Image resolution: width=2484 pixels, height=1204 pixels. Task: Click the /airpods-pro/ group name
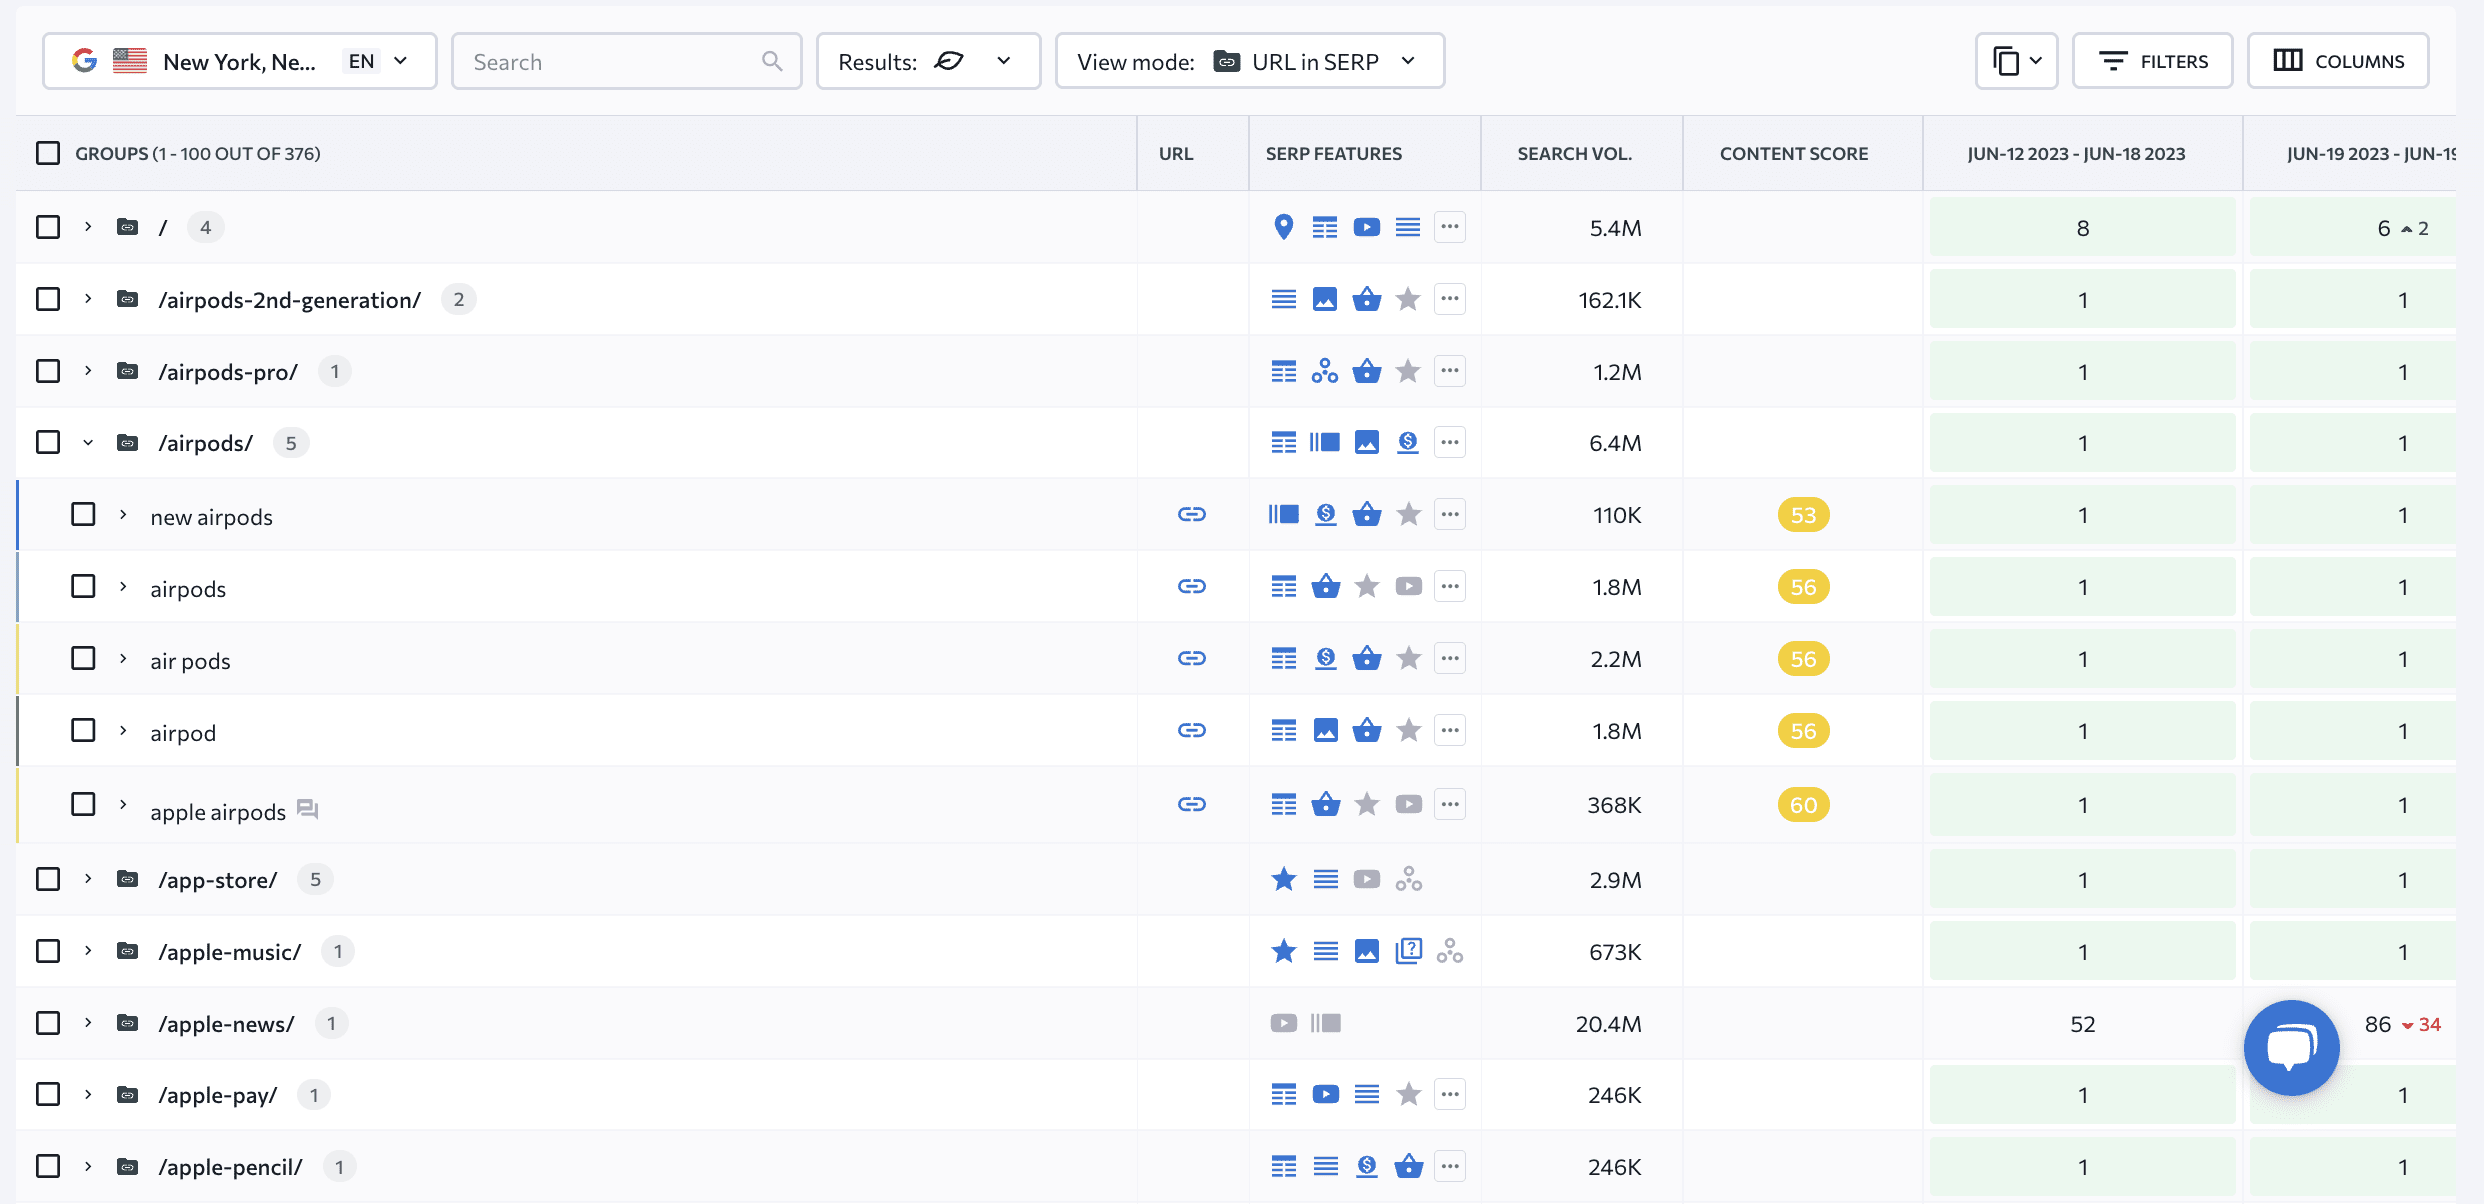[x=228, y=372]
